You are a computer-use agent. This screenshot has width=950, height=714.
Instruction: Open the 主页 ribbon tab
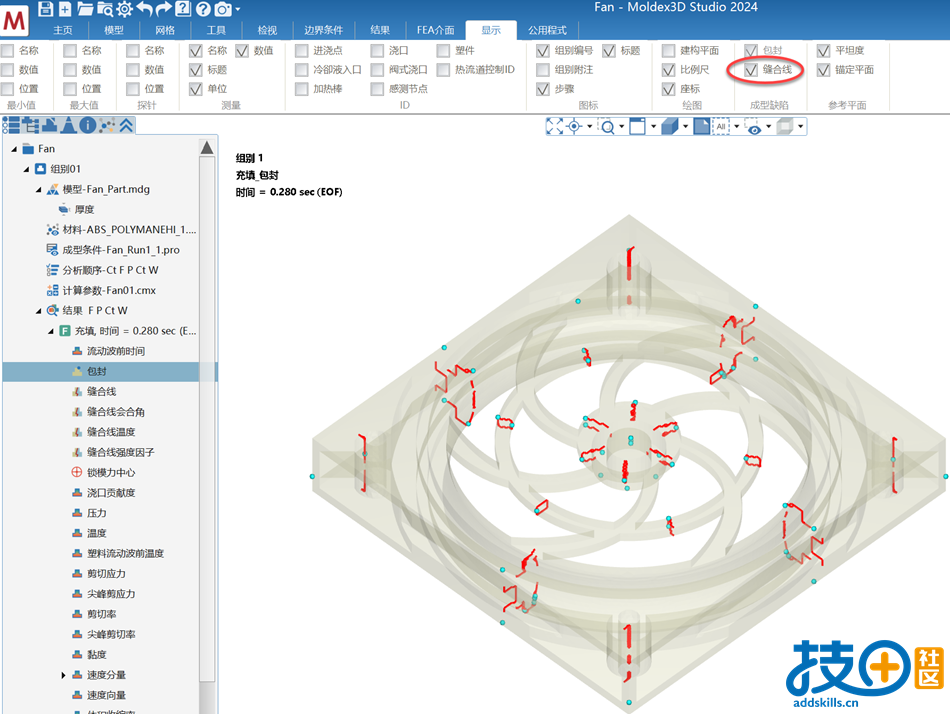pos(62,30)
